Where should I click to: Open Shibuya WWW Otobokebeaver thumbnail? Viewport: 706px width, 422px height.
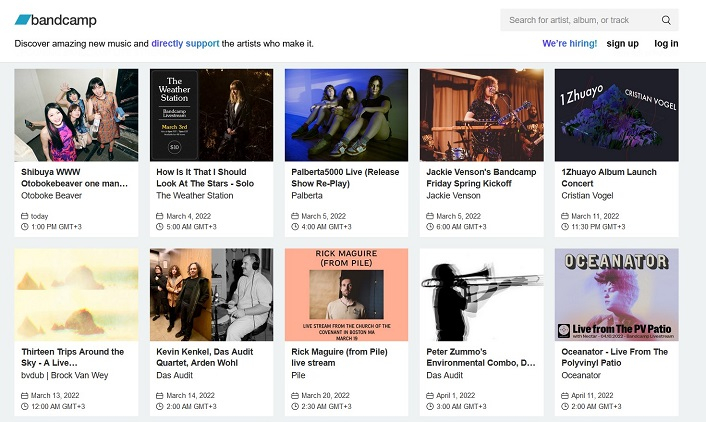[x=76, y=115]
